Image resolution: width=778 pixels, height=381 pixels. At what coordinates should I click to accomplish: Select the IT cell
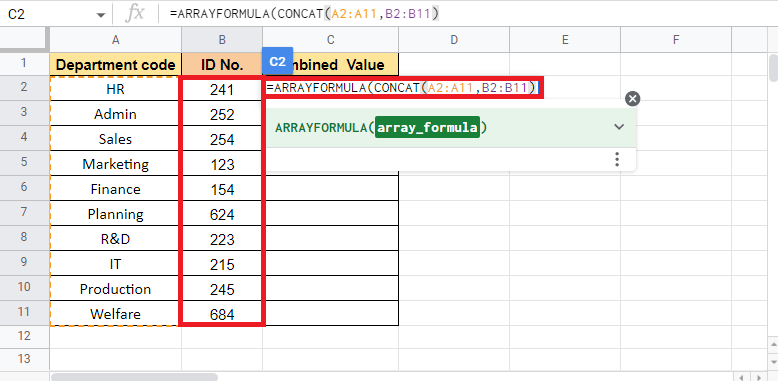[x=116, y=264]
